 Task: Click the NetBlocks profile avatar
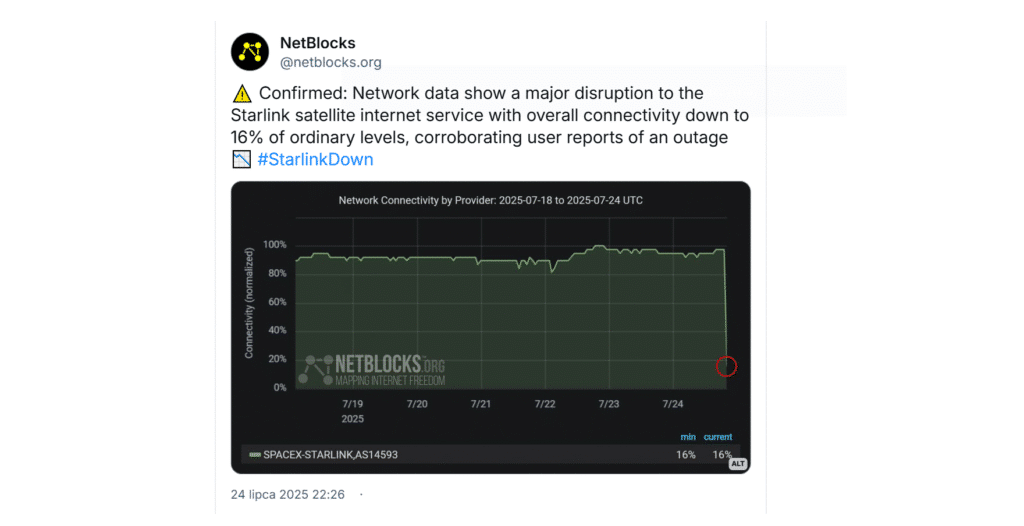tap(250, 52)
